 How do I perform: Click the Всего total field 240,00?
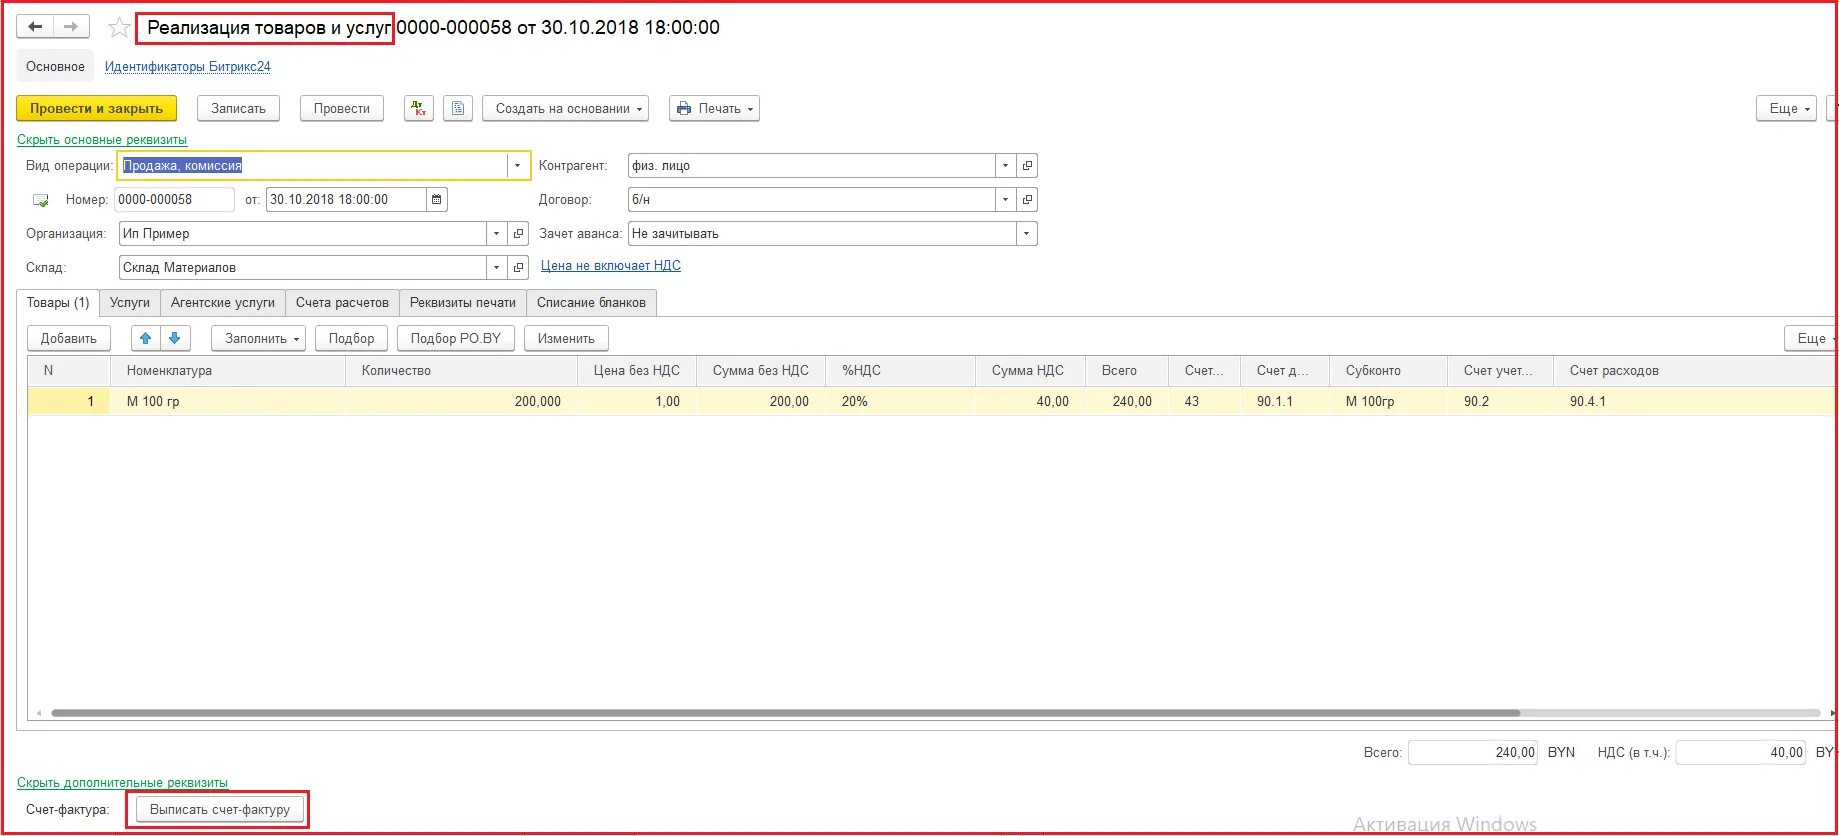(1473, 753)
